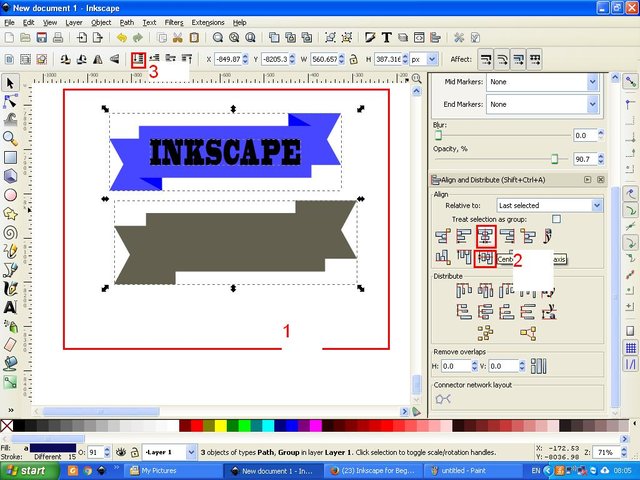Open Relative to Last selected dropdown
Image resolution: width=640 pixels, height=480 pixels.
pos(549,205)
